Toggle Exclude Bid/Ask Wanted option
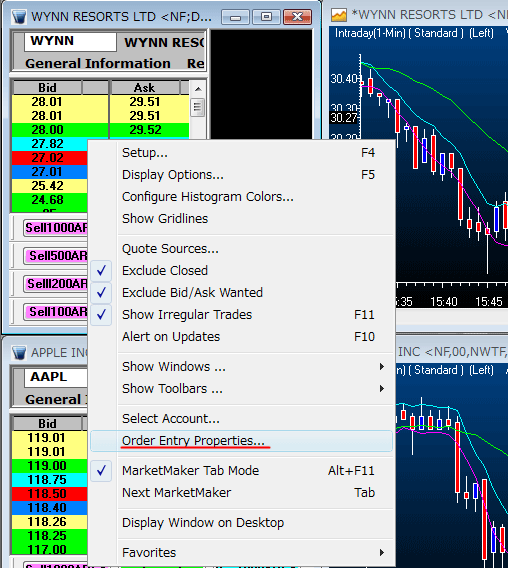 click(x=241, y=293)
